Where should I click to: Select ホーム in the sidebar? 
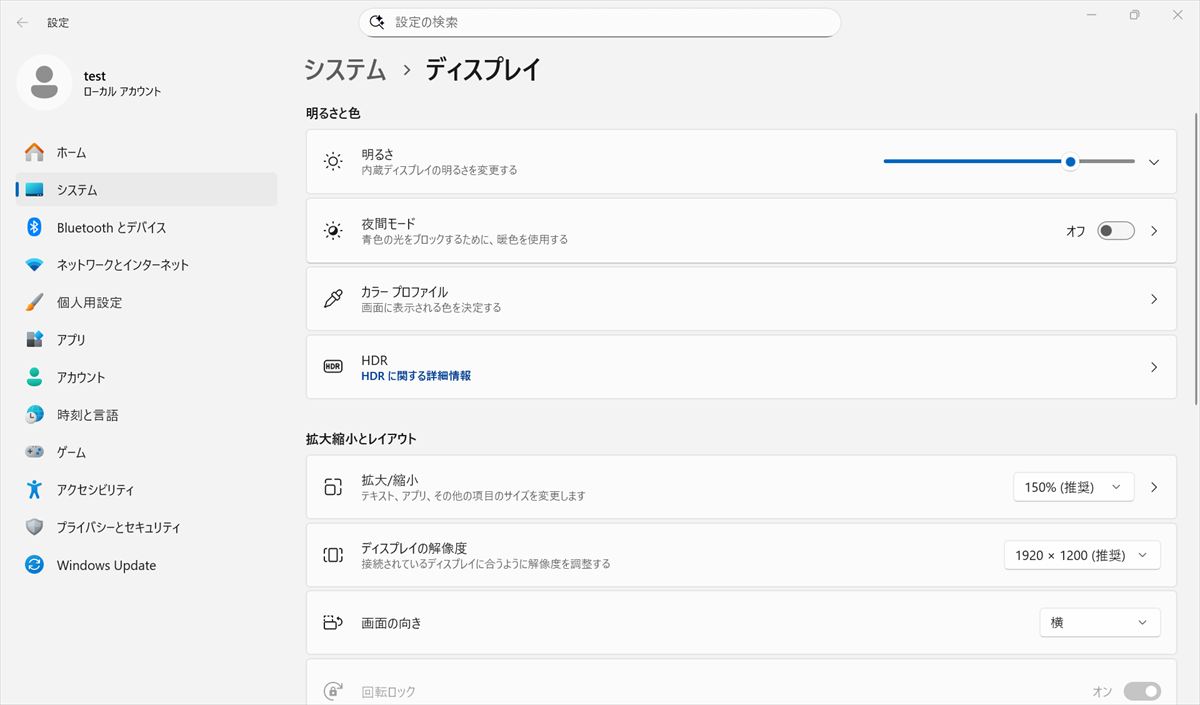coord(71,152)
